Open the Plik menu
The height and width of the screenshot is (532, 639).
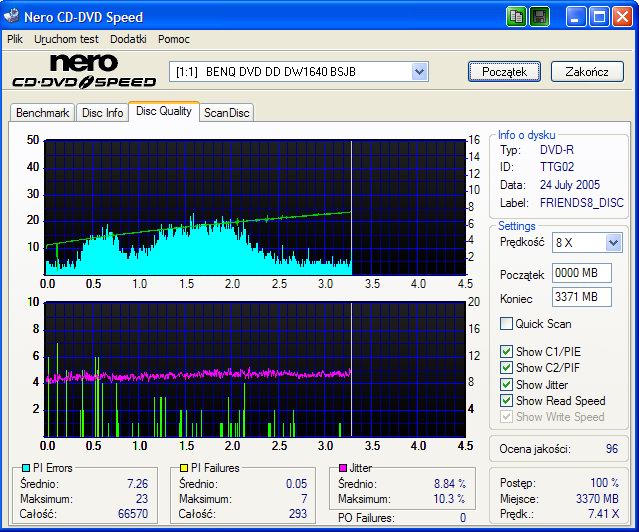(15, 39)
